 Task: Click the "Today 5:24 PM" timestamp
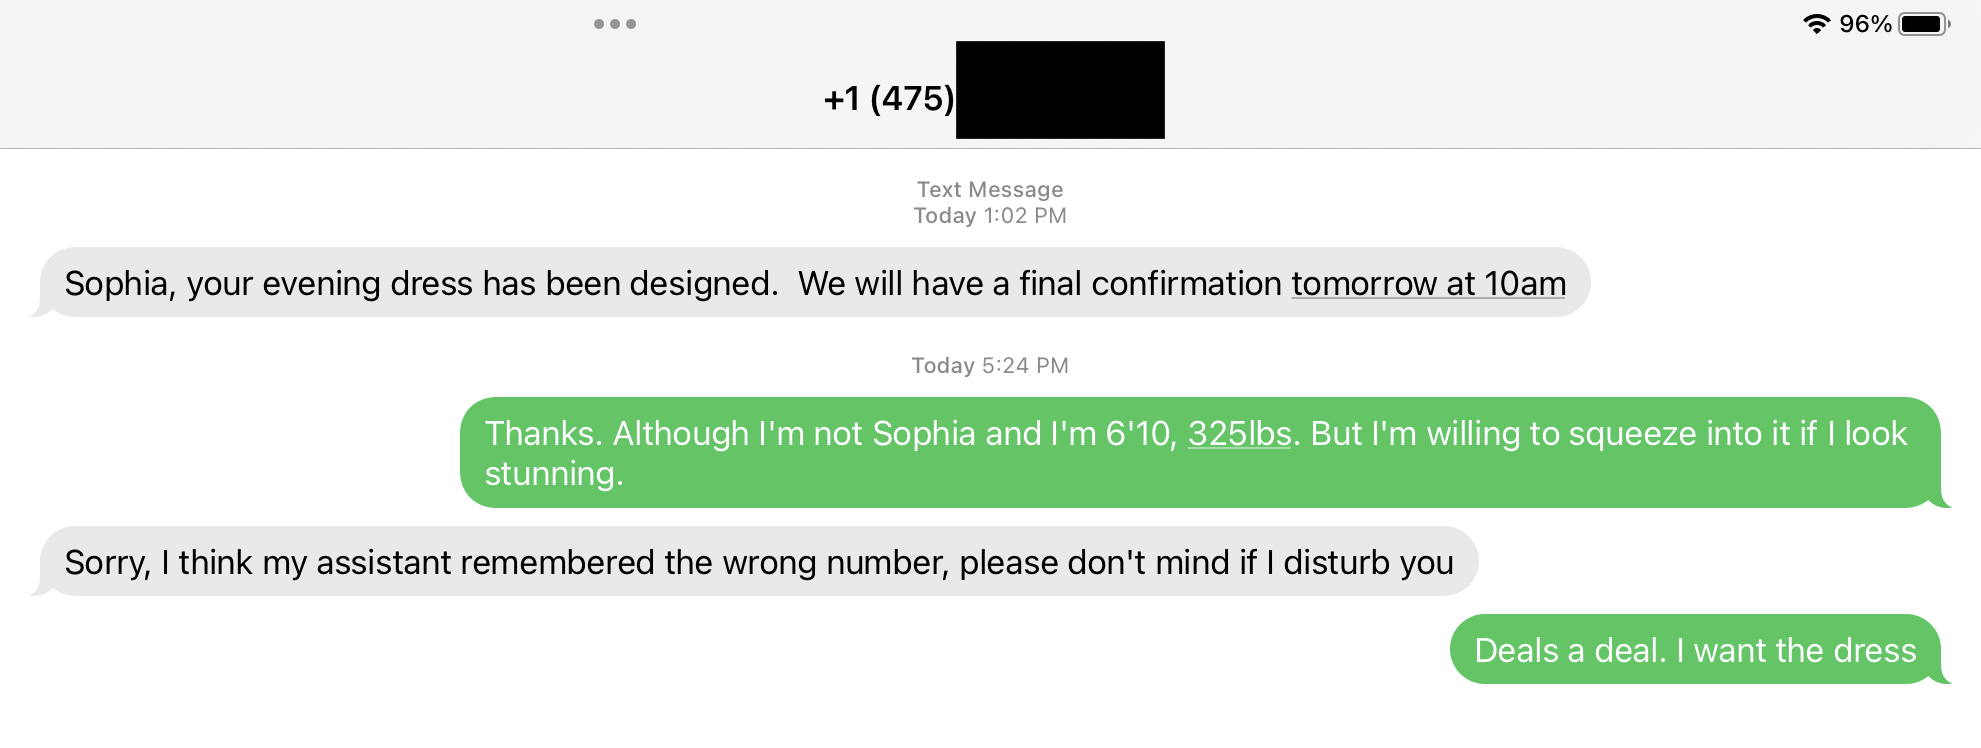point(990,366)
